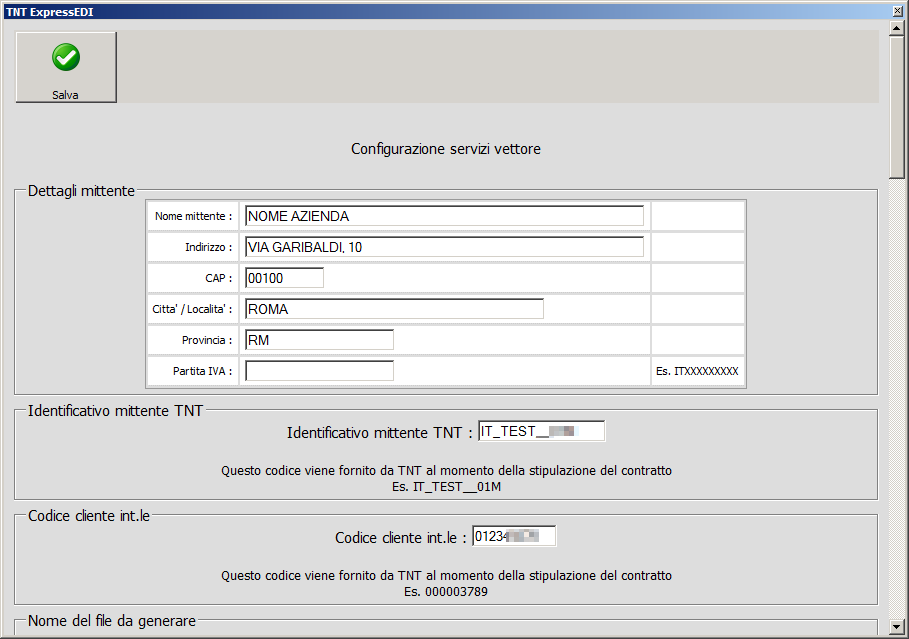909x639 pixels.
Task: Close the TNT ExpressEDI window
Action: point(898,12)
